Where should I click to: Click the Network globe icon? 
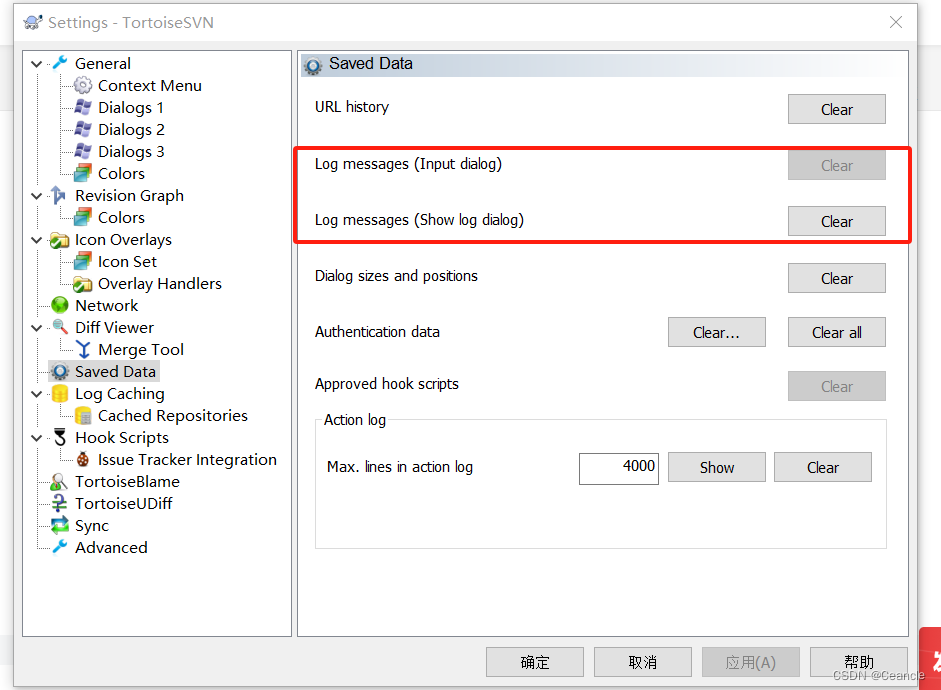(x=60, y=305)
